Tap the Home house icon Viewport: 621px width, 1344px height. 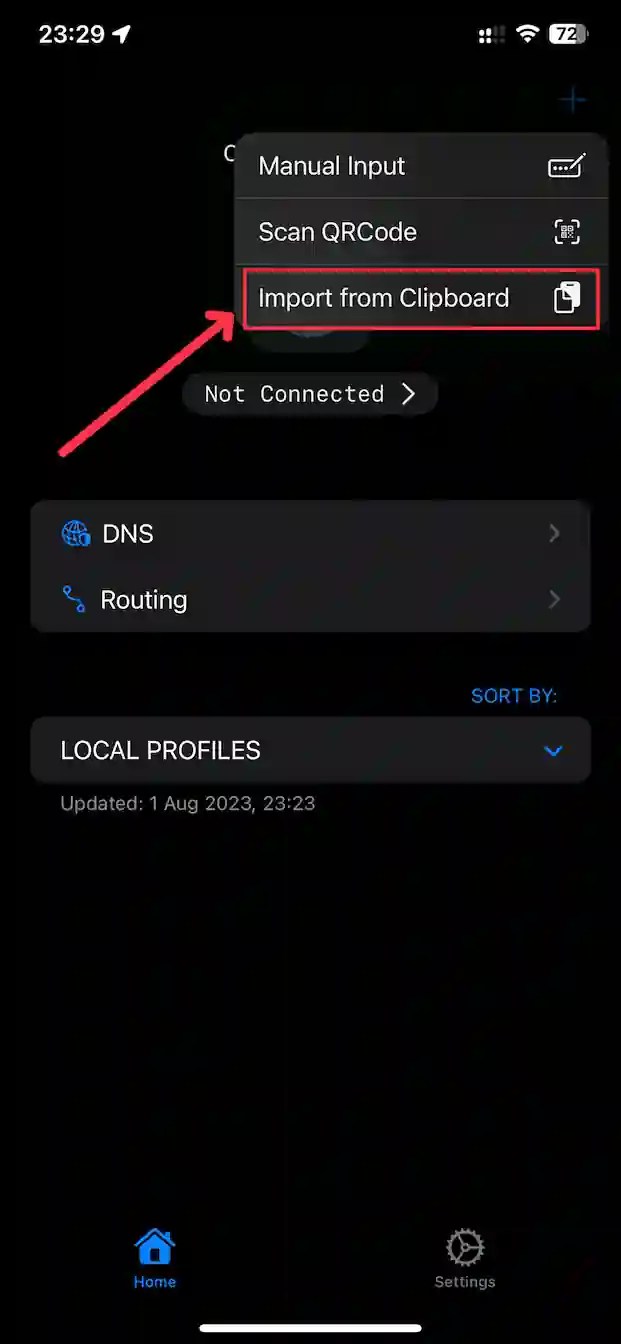tap(155, 1247)
